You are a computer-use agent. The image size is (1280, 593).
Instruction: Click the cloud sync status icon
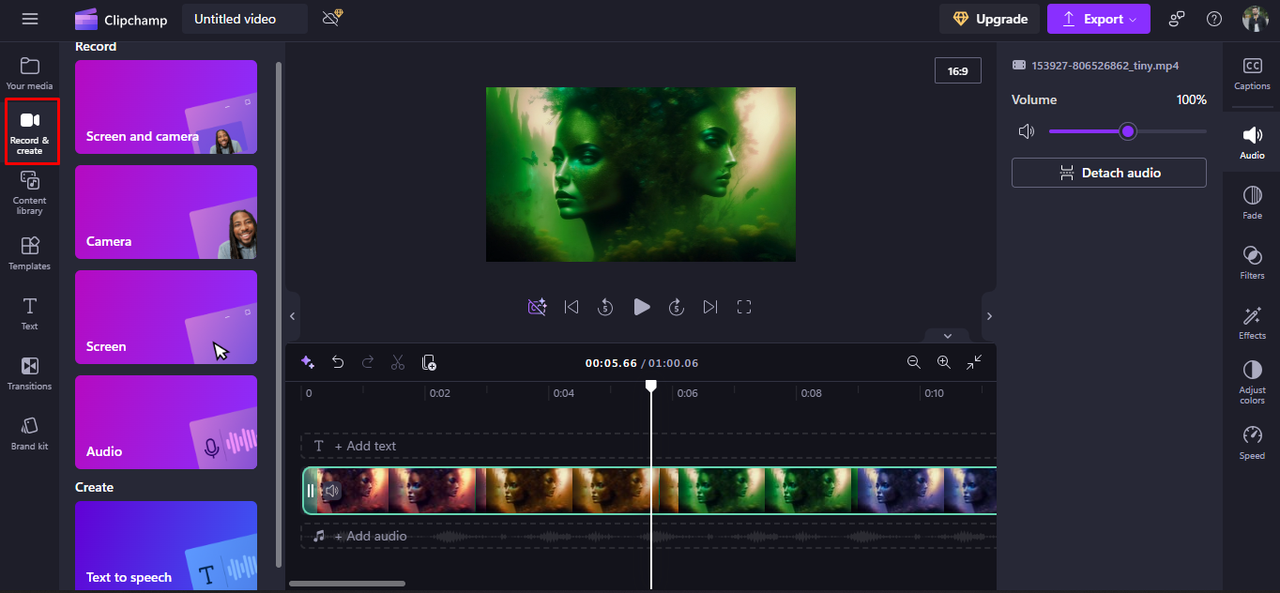(x=333, y=18)
